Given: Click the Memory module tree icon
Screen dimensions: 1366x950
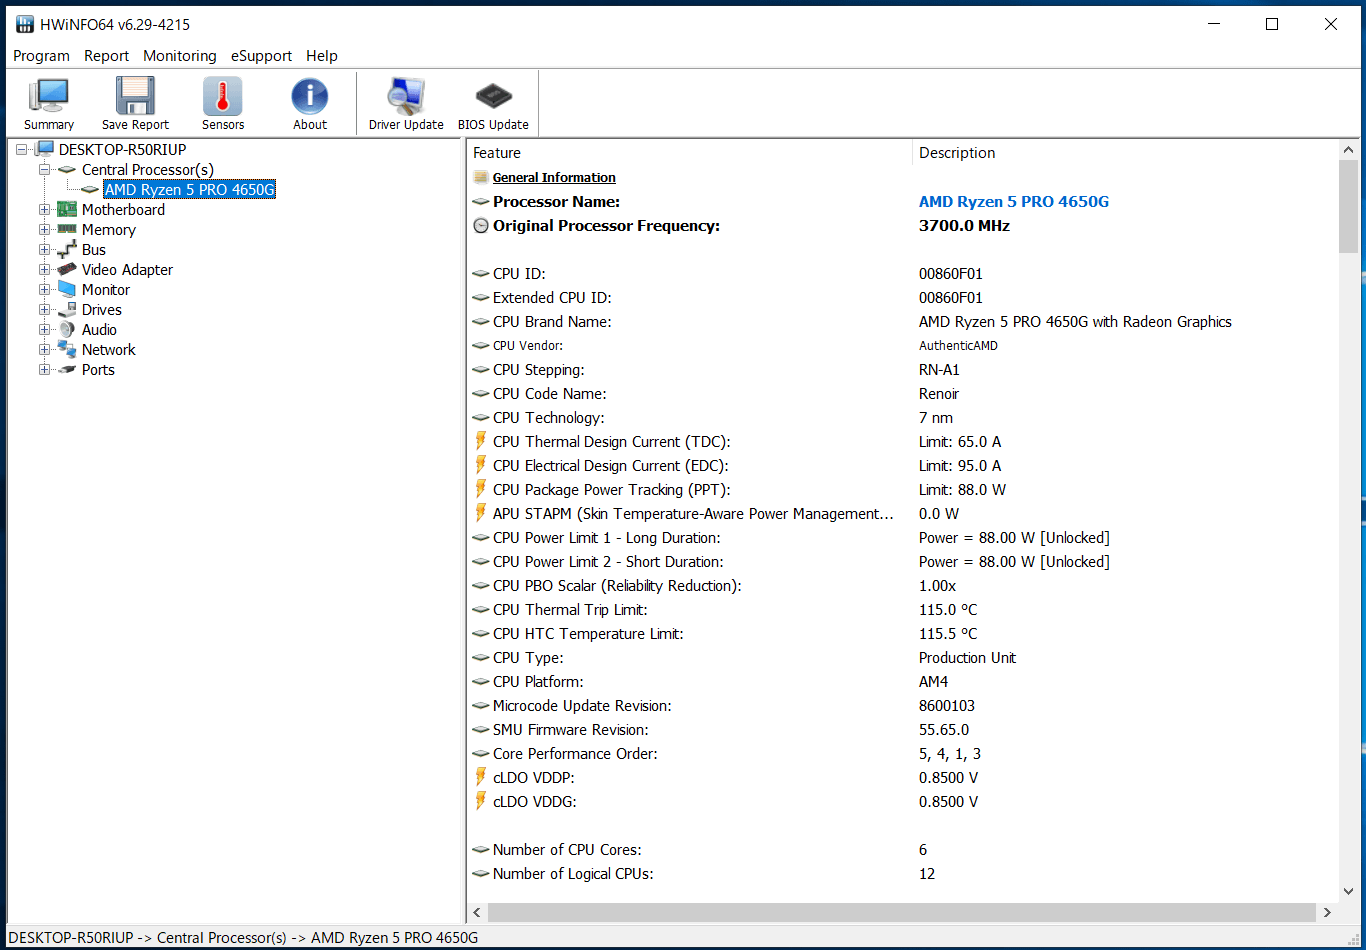Looking at the screenshot, I should pos(67,230).
